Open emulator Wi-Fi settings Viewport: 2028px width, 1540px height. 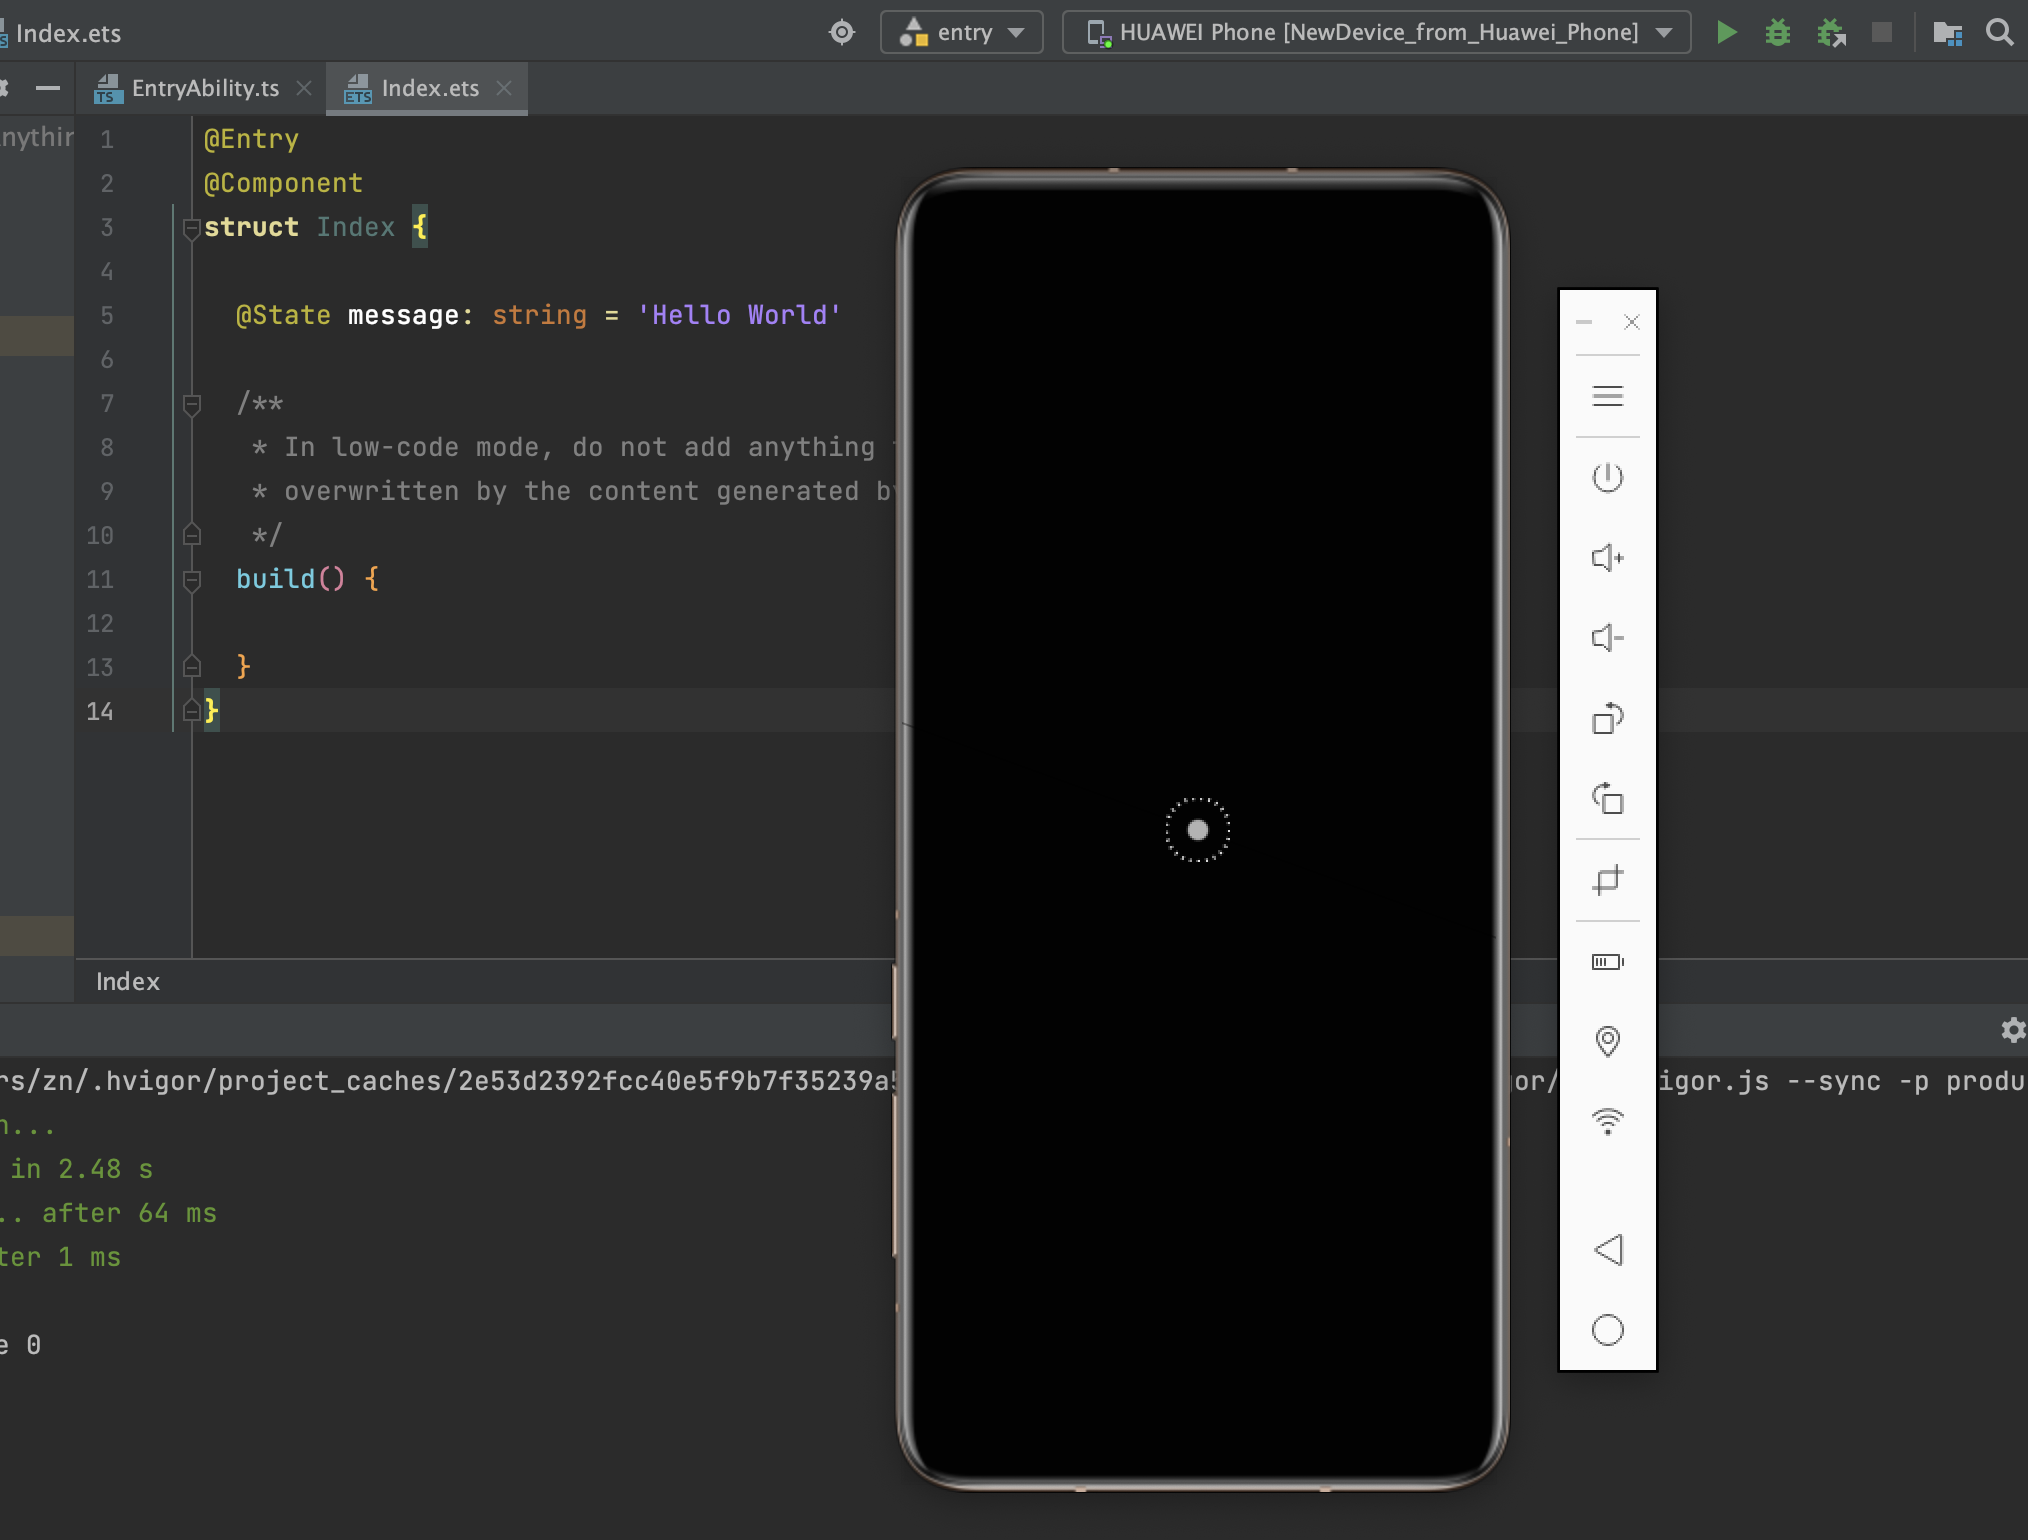tap(1607, 1121)
